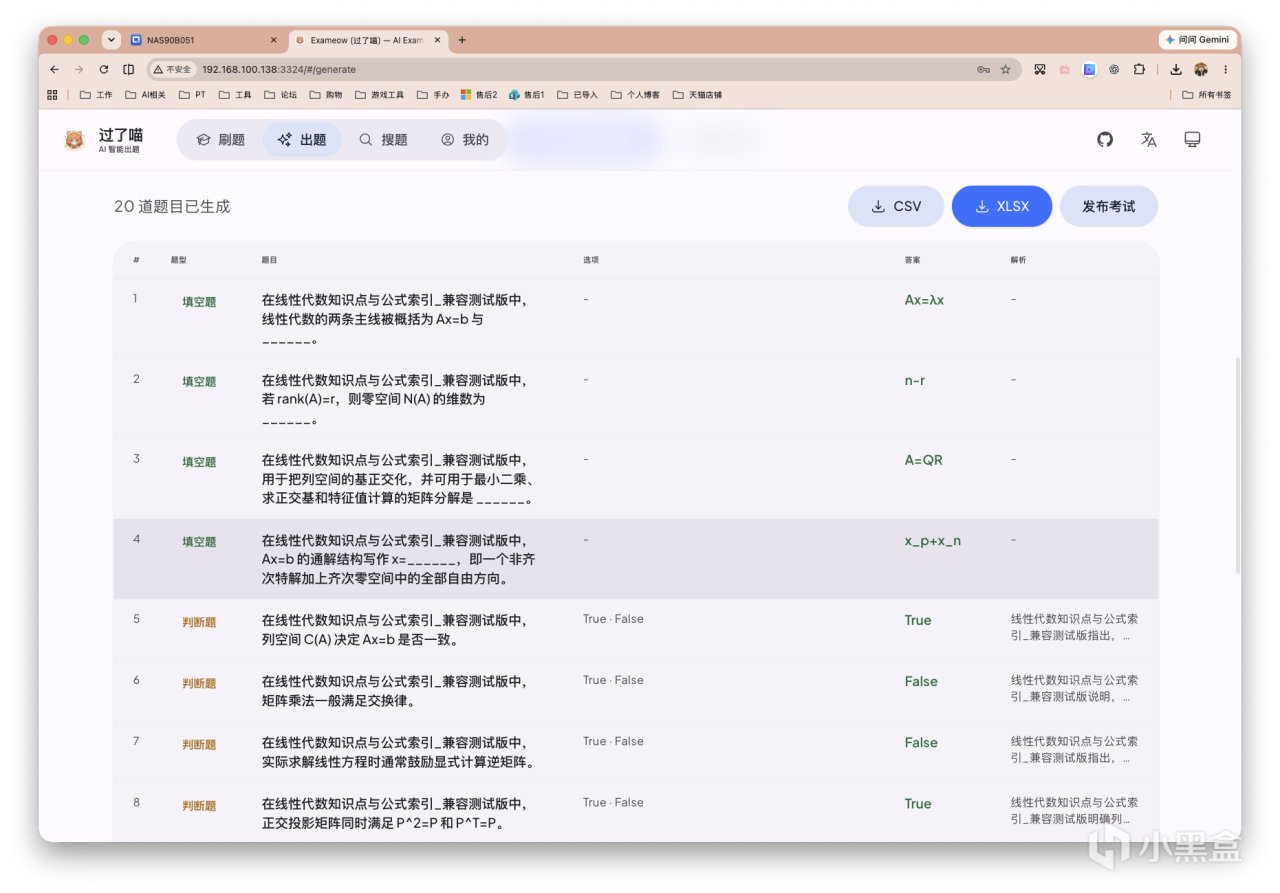Viewport: 1280px width, 893px height.
Task: Click the page vertical scrollbar
Action: click(1237, 465)
